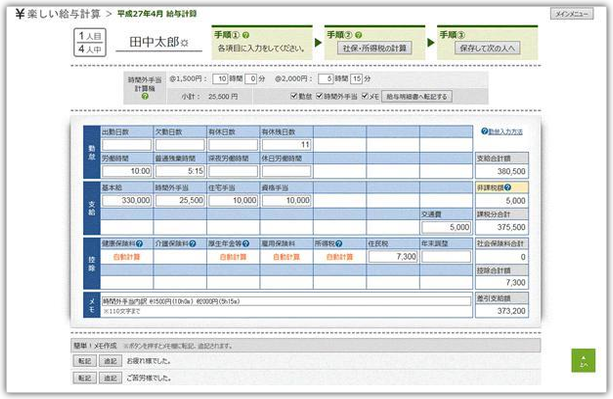The width and height of the screenshot is (613, 399).
Task: Open the help icon next to 手順①
Action: click(x=246, y=35)
